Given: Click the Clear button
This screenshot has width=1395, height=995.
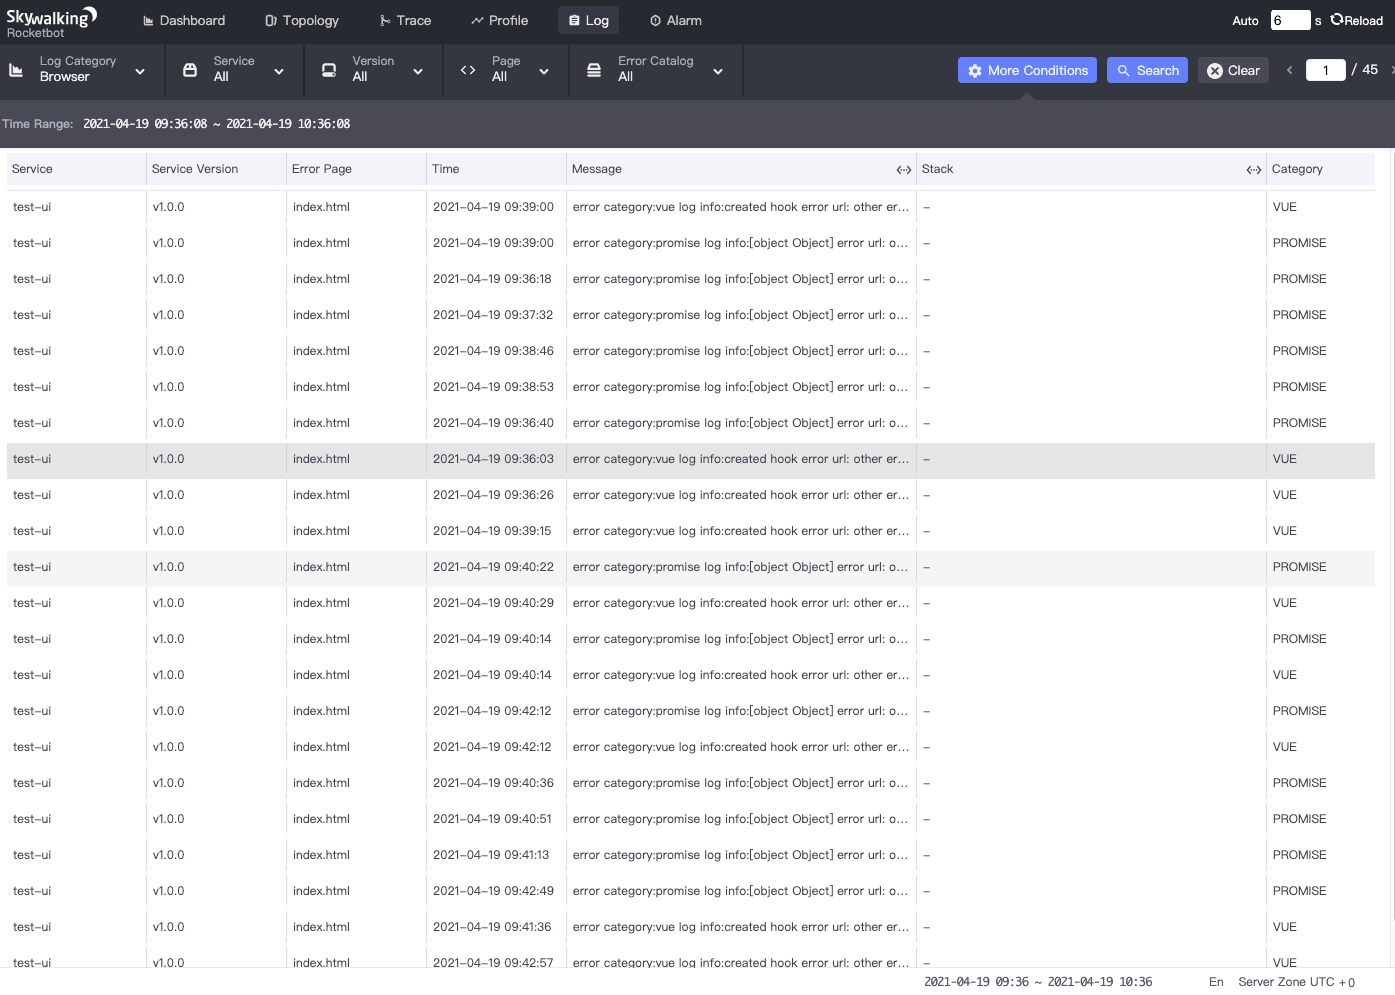Looking at the screenshot, I should (1233, 70).
